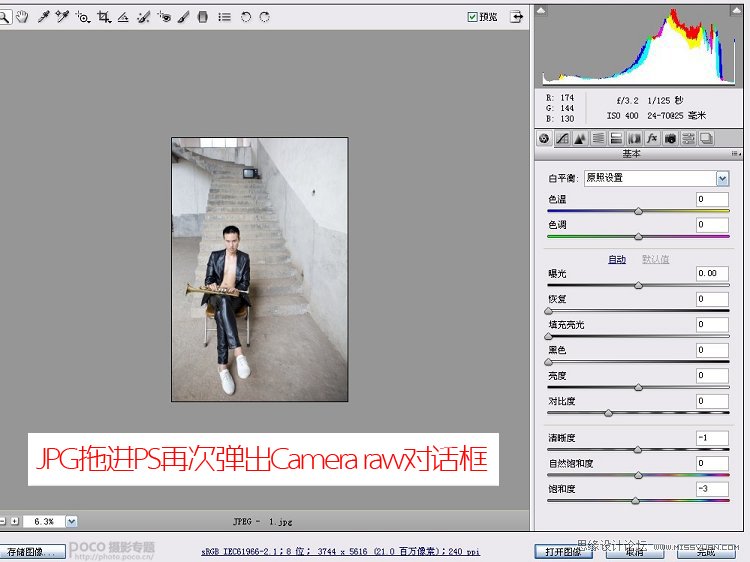Open the 白平衡 white balance dropdown
Screen dimensions: 750x562
point(722,179)
